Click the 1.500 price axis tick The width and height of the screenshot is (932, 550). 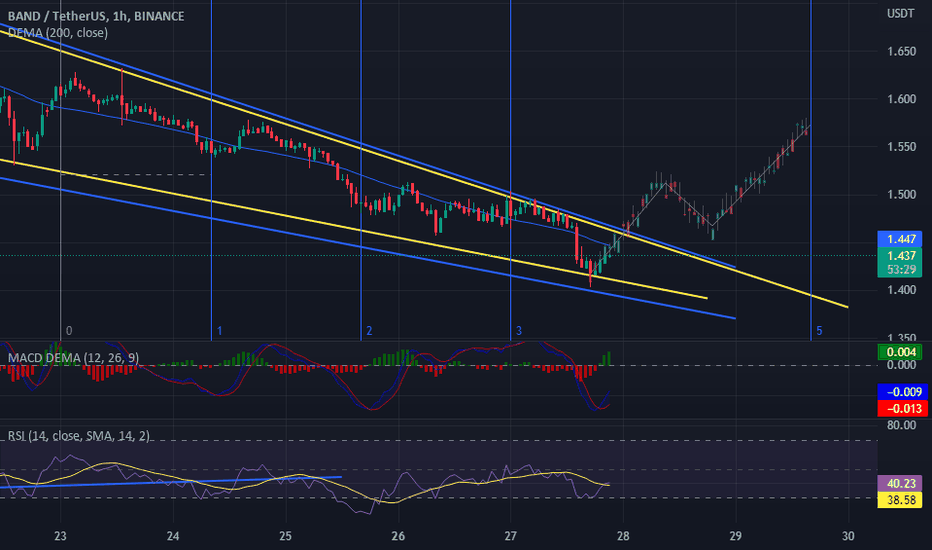[901, 194]
